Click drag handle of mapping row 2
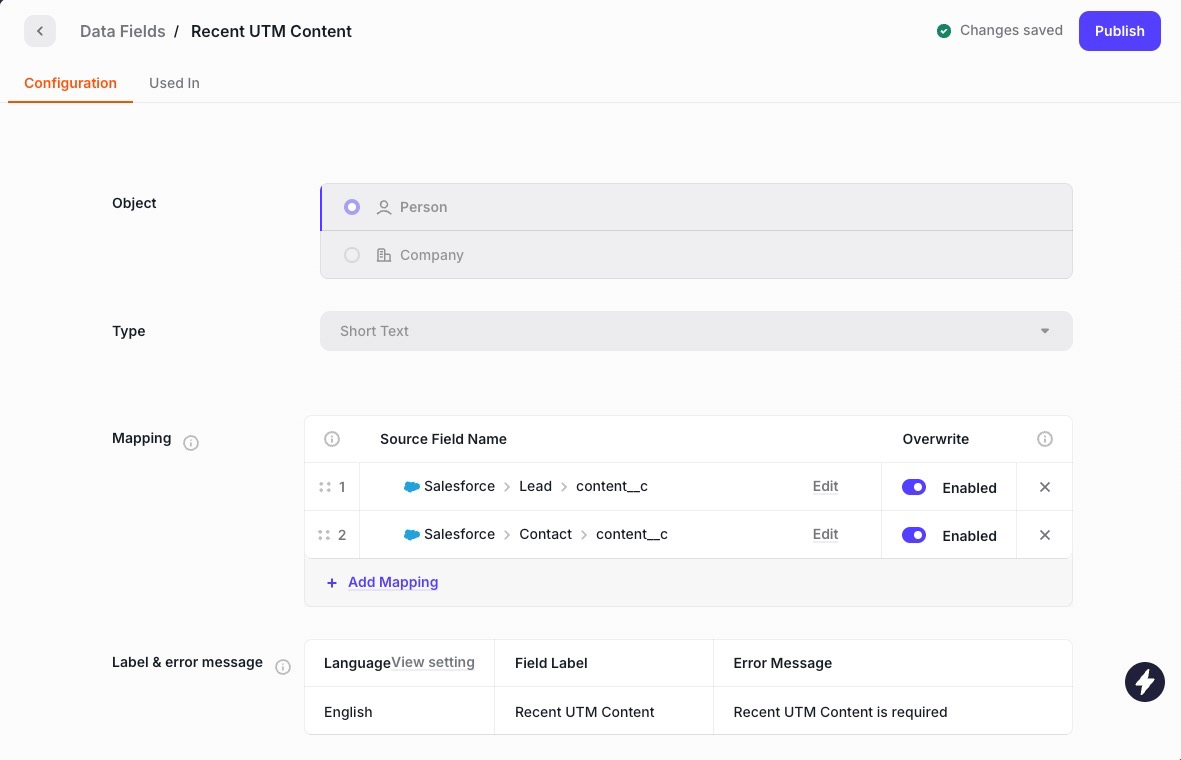Image resolution: width=1181 pixels, height=760 pixels. 324,535
